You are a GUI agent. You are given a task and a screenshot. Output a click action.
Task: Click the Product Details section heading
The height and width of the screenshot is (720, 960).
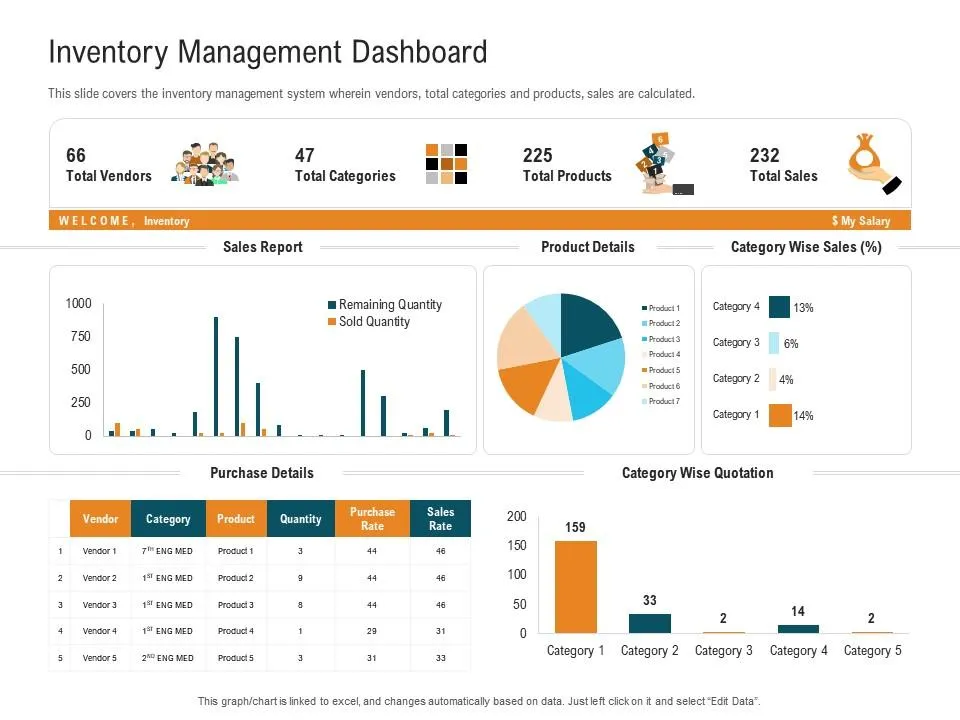[588, 247]
